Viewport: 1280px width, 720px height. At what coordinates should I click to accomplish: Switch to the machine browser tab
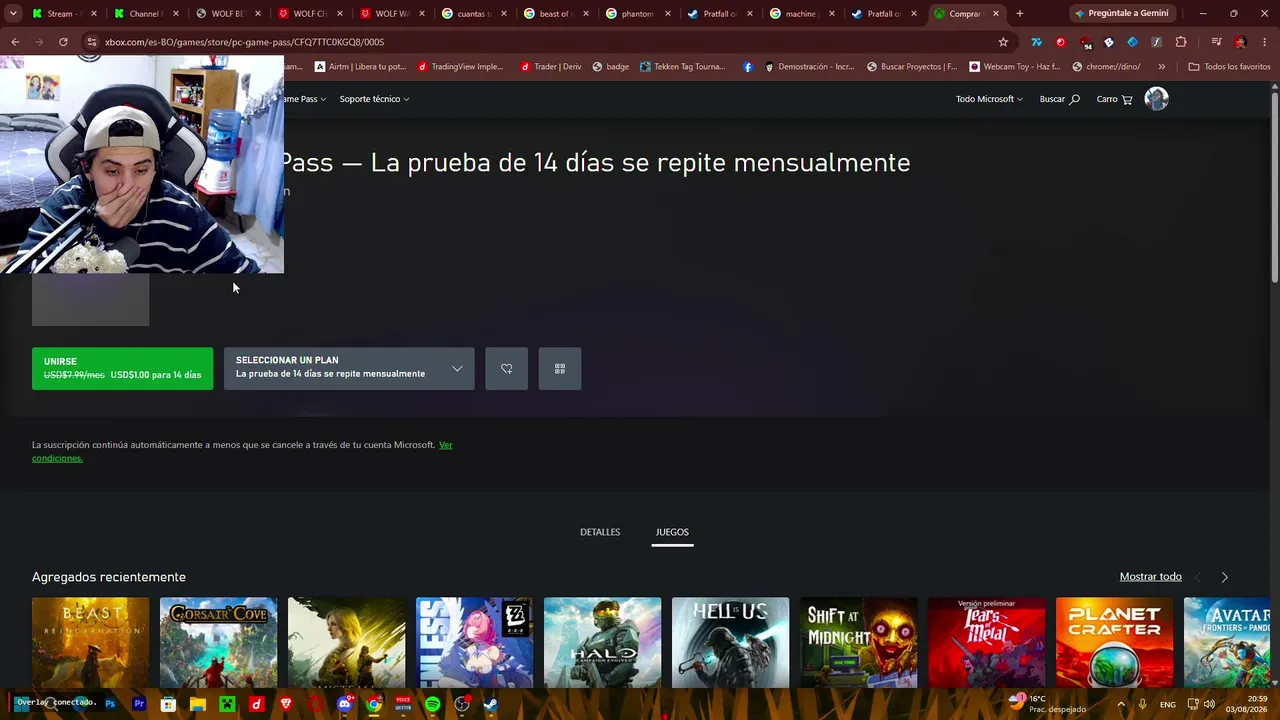[803, 14]
